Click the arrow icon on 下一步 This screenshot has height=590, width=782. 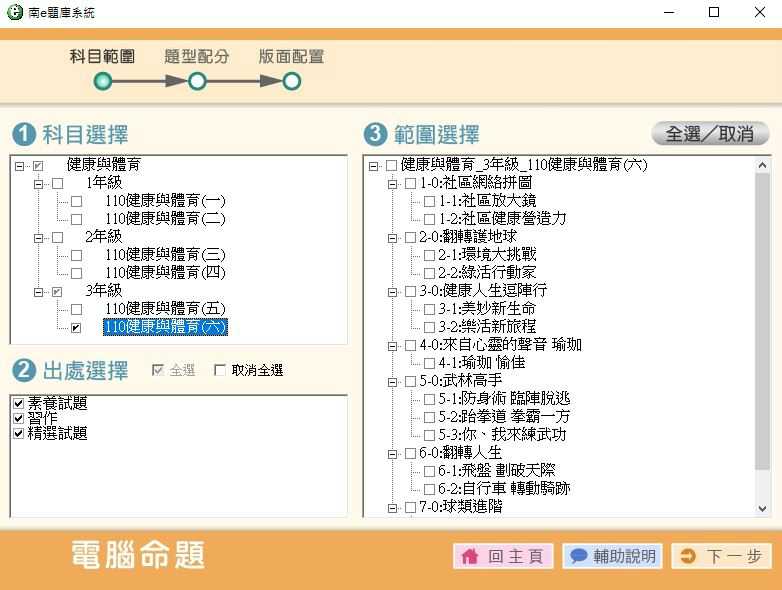tap(688, 556)
